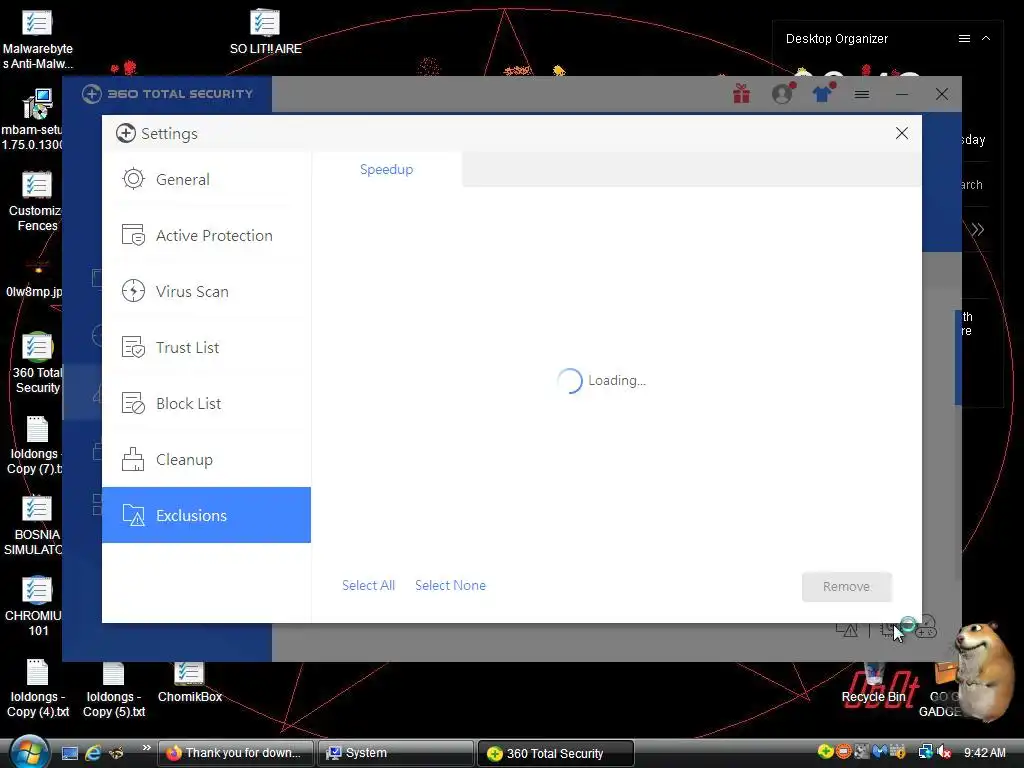The width and height of the screenshot is (1024, 768).
Task: Select loldongs - Copy (7) desktop file
Action: pyautogui.click(x=35, y=444)
